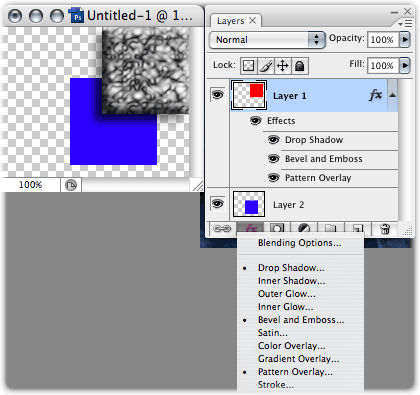420x395 pixels.
Task: Open the Fill slider arrow
Action: click(405, 65)
